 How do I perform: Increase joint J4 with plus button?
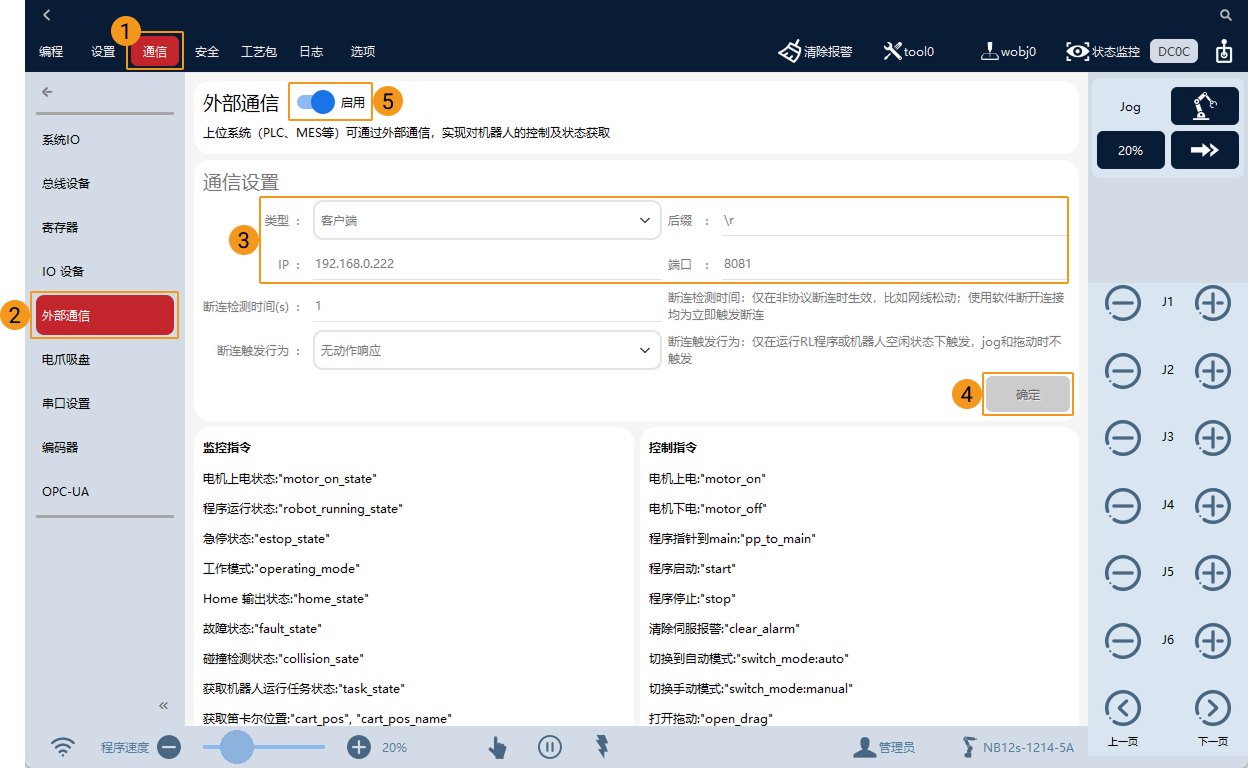(x=1213, y=505)
